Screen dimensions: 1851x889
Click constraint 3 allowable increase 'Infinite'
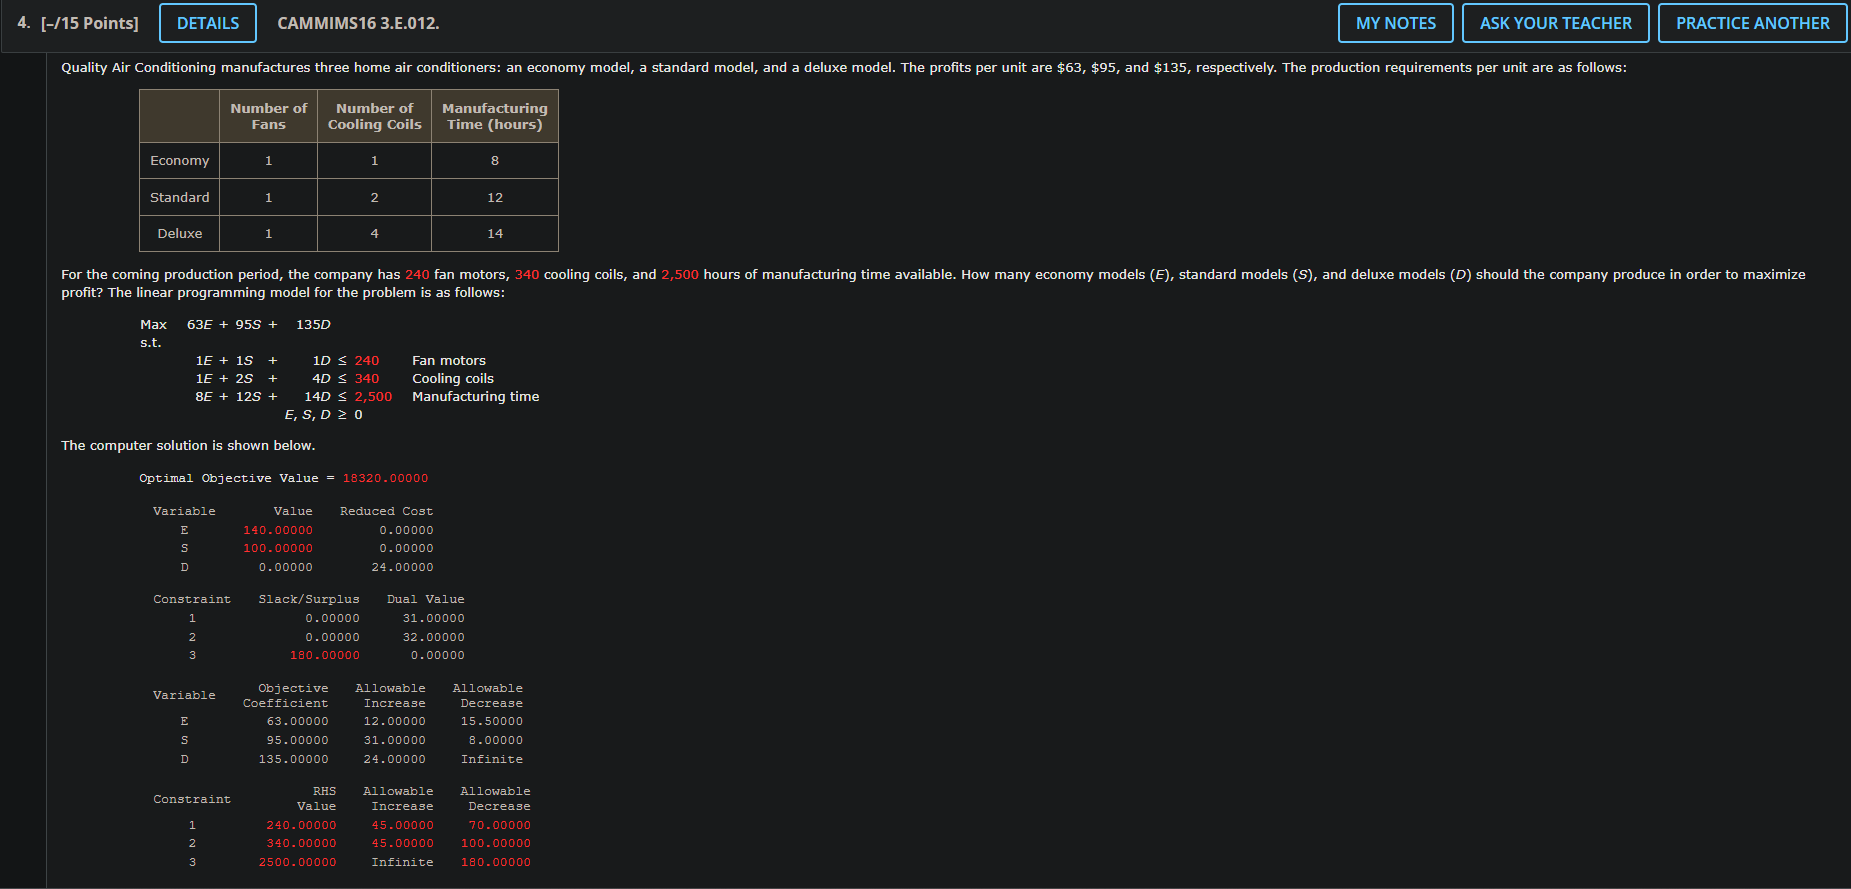coord(402,862)
